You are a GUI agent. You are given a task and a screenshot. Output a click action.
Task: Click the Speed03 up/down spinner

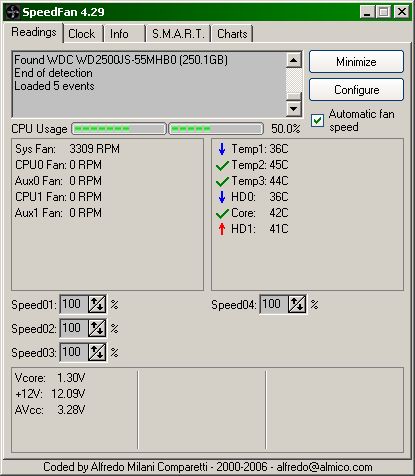click(x=97, y=352)
